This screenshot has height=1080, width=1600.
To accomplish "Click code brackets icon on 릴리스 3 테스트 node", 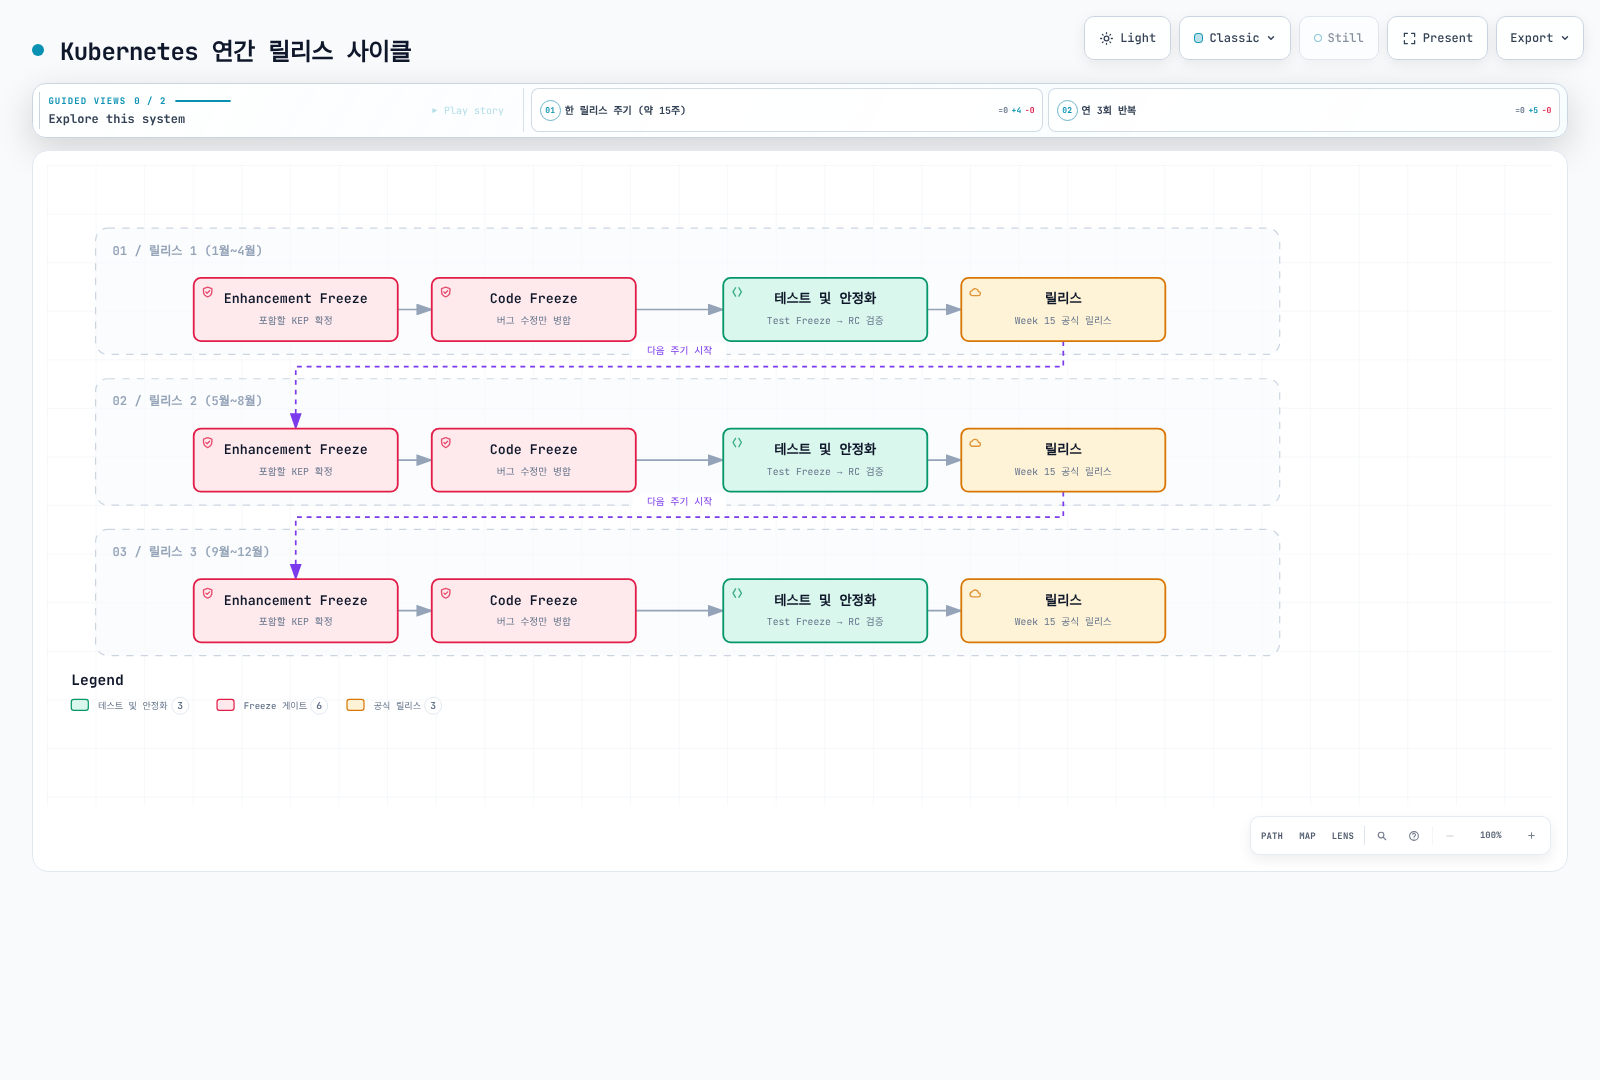I will tap(737, 593).
